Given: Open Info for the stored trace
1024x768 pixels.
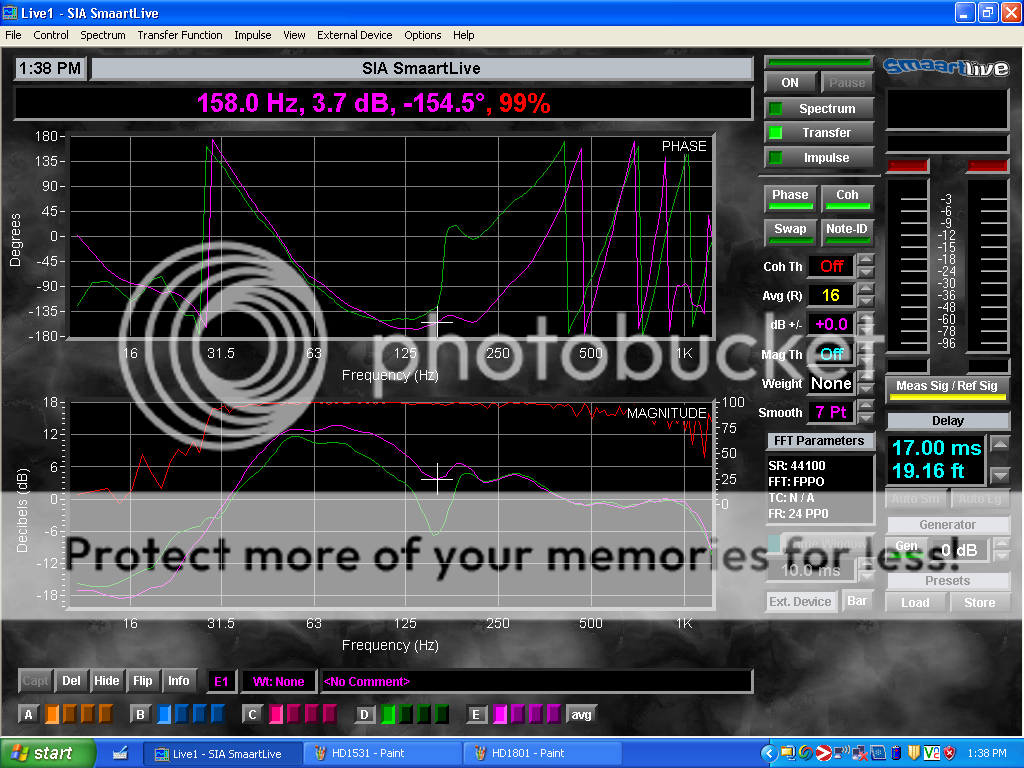Looking at the screenshot, I should (179, 681).
